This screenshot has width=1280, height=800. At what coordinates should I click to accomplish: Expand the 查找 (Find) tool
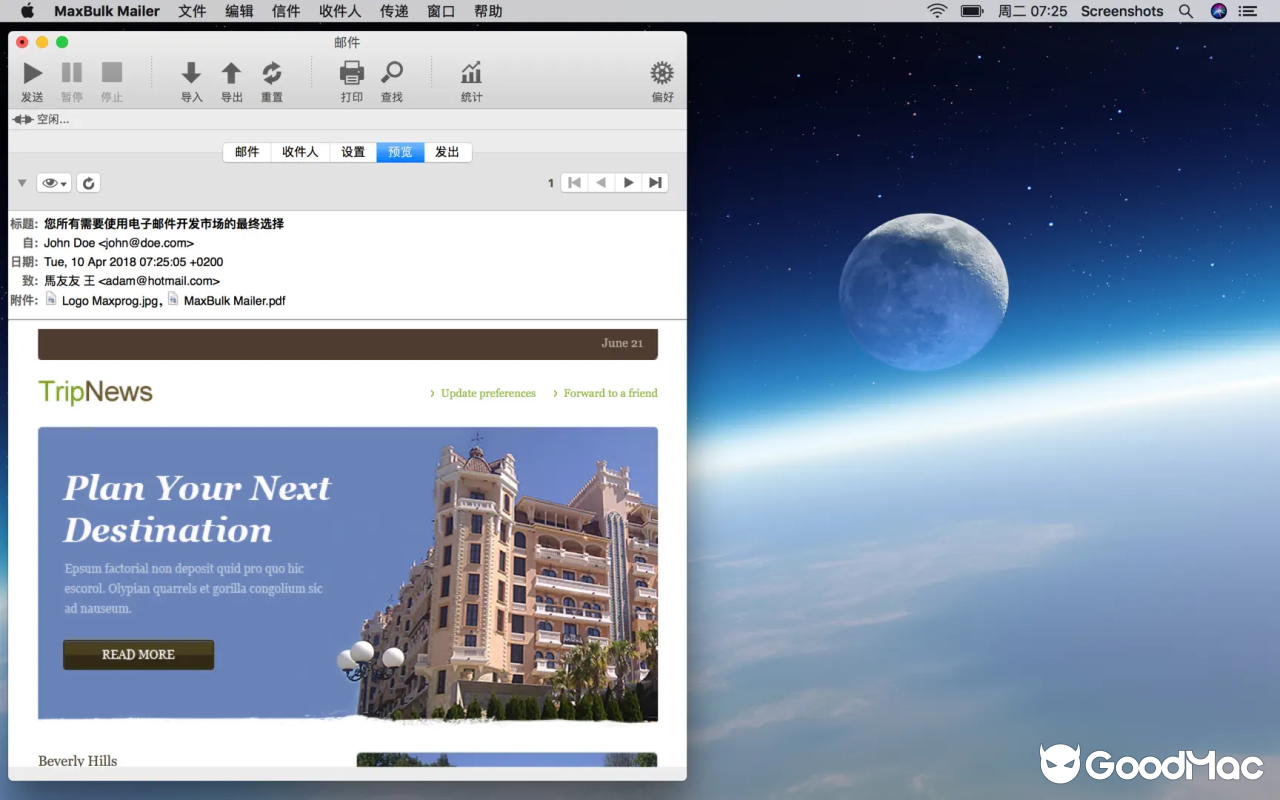tap(391, 72)
